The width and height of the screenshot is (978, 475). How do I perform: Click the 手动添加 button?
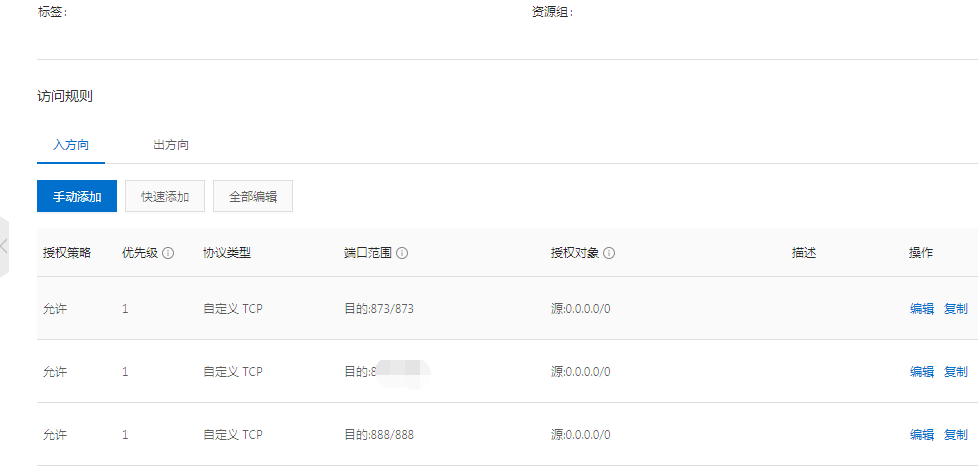(77, 196)
